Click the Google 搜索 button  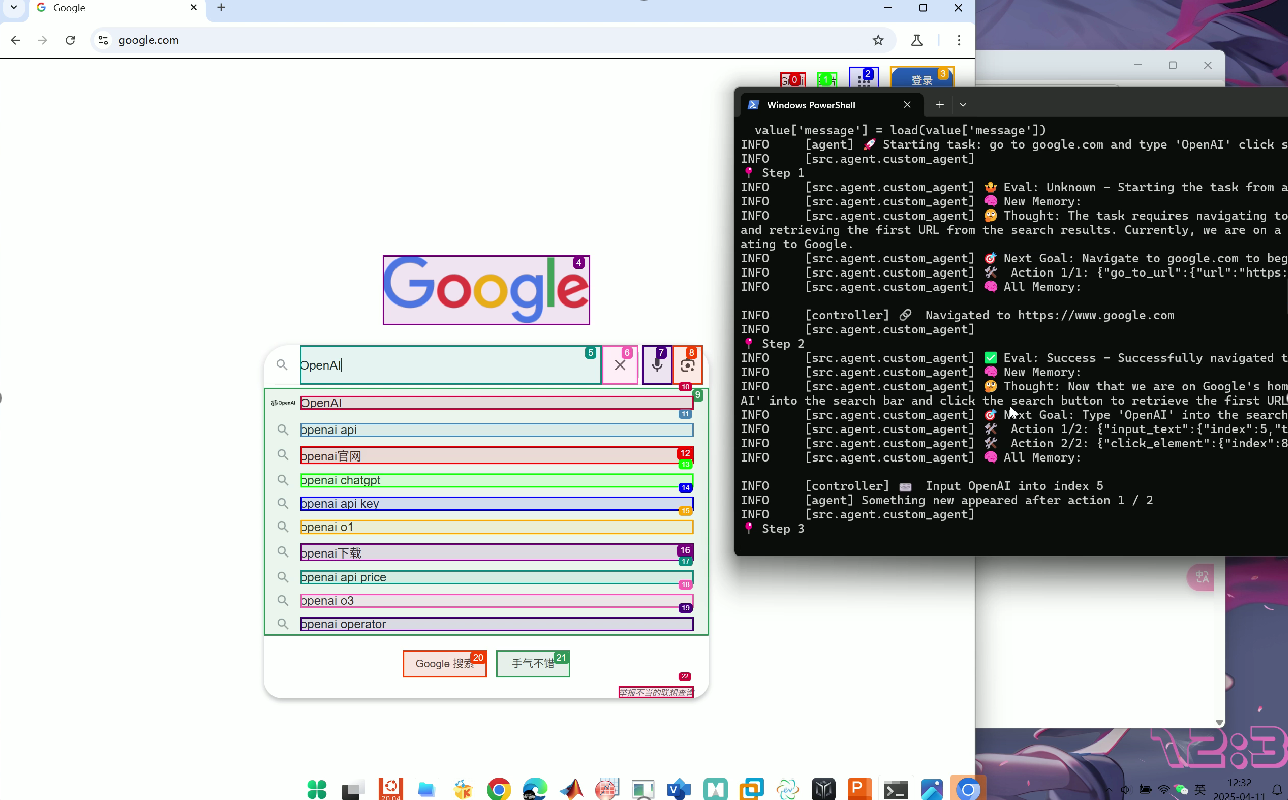[445, 664]
